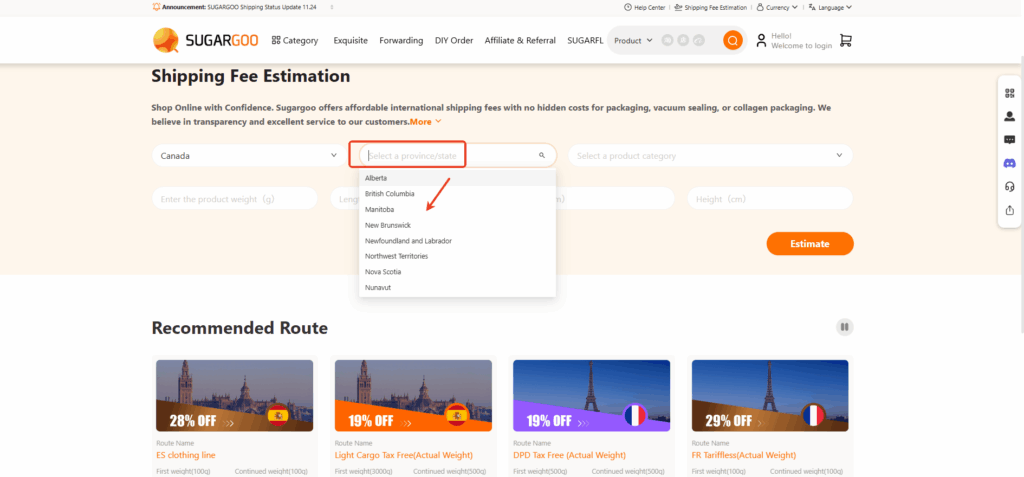Open Light Cargo Tax Free route link
Viewport: 1024px width, 477px height.
click(x=404, y=455)
